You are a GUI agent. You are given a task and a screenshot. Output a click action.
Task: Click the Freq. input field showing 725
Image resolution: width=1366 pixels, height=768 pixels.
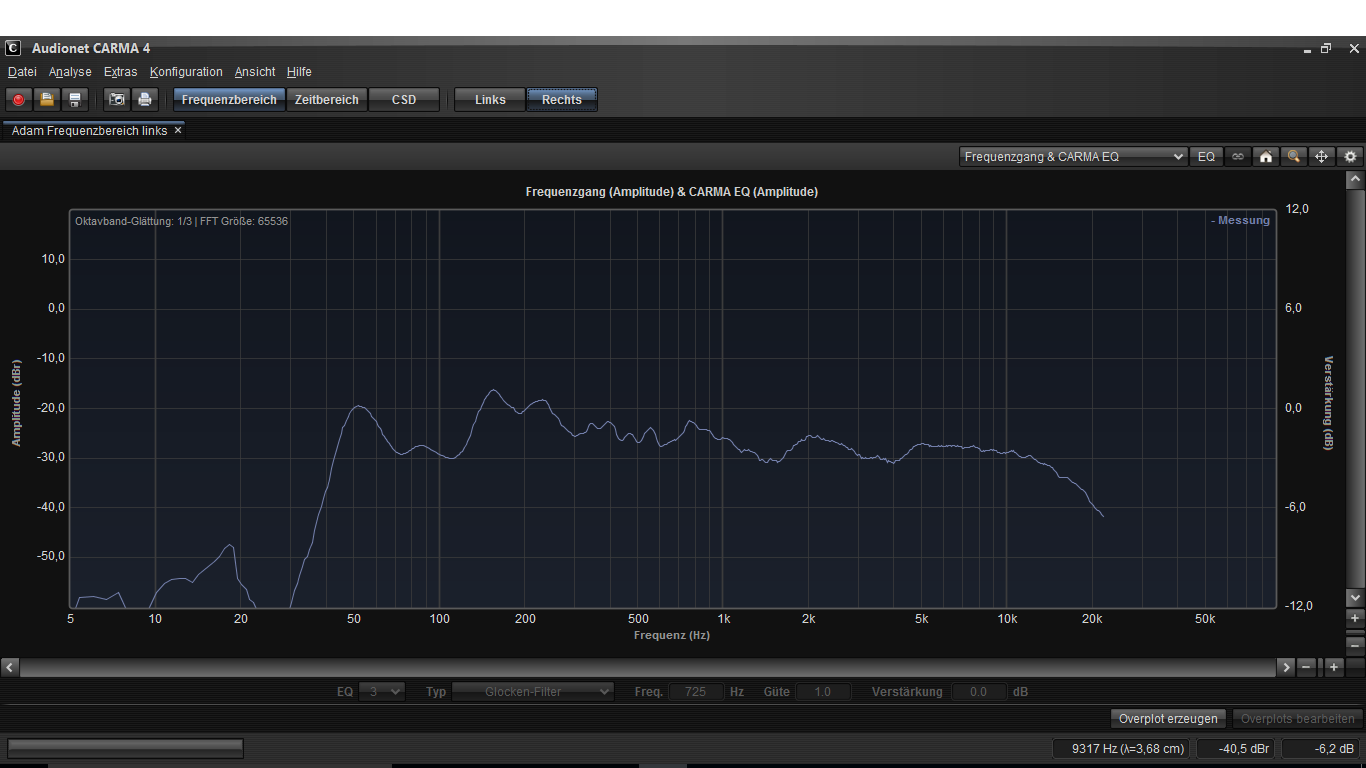(696, 691)
